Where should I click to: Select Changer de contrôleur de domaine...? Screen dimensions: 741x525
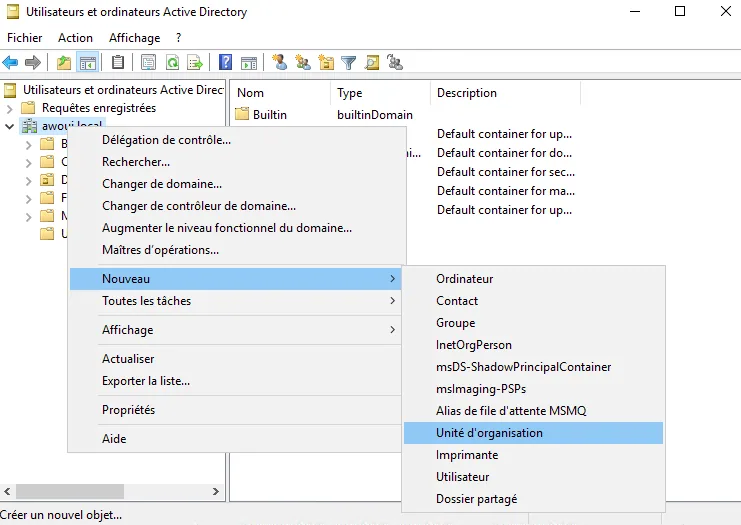click(x=235, y=206)
